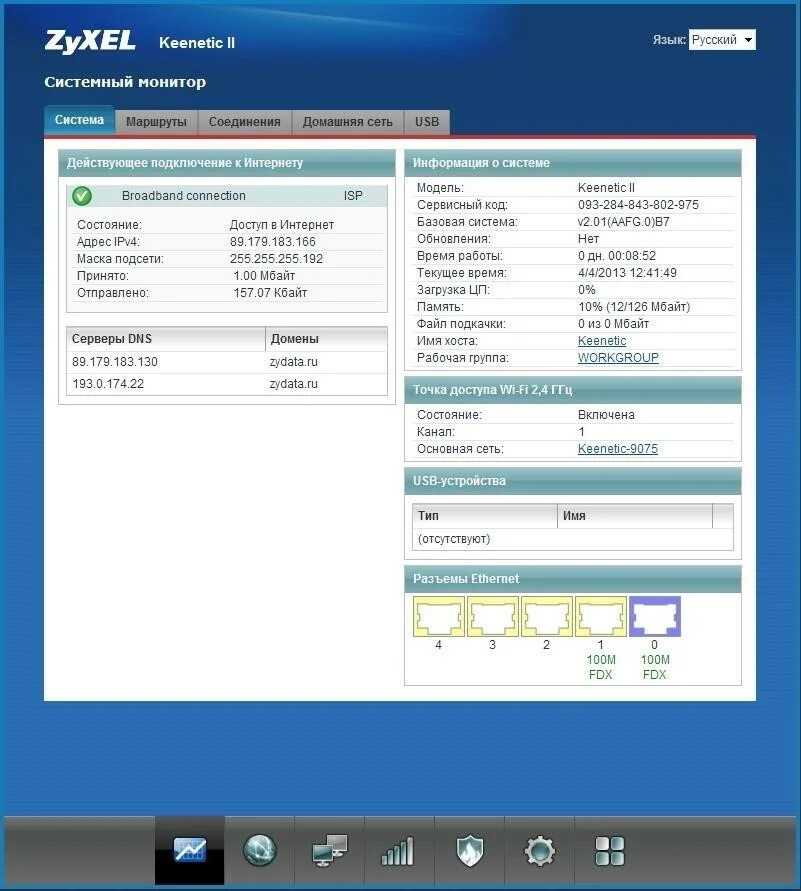801x891 pixels.
Task: Click the Тип column header in USB table
Action: [485, 516]
